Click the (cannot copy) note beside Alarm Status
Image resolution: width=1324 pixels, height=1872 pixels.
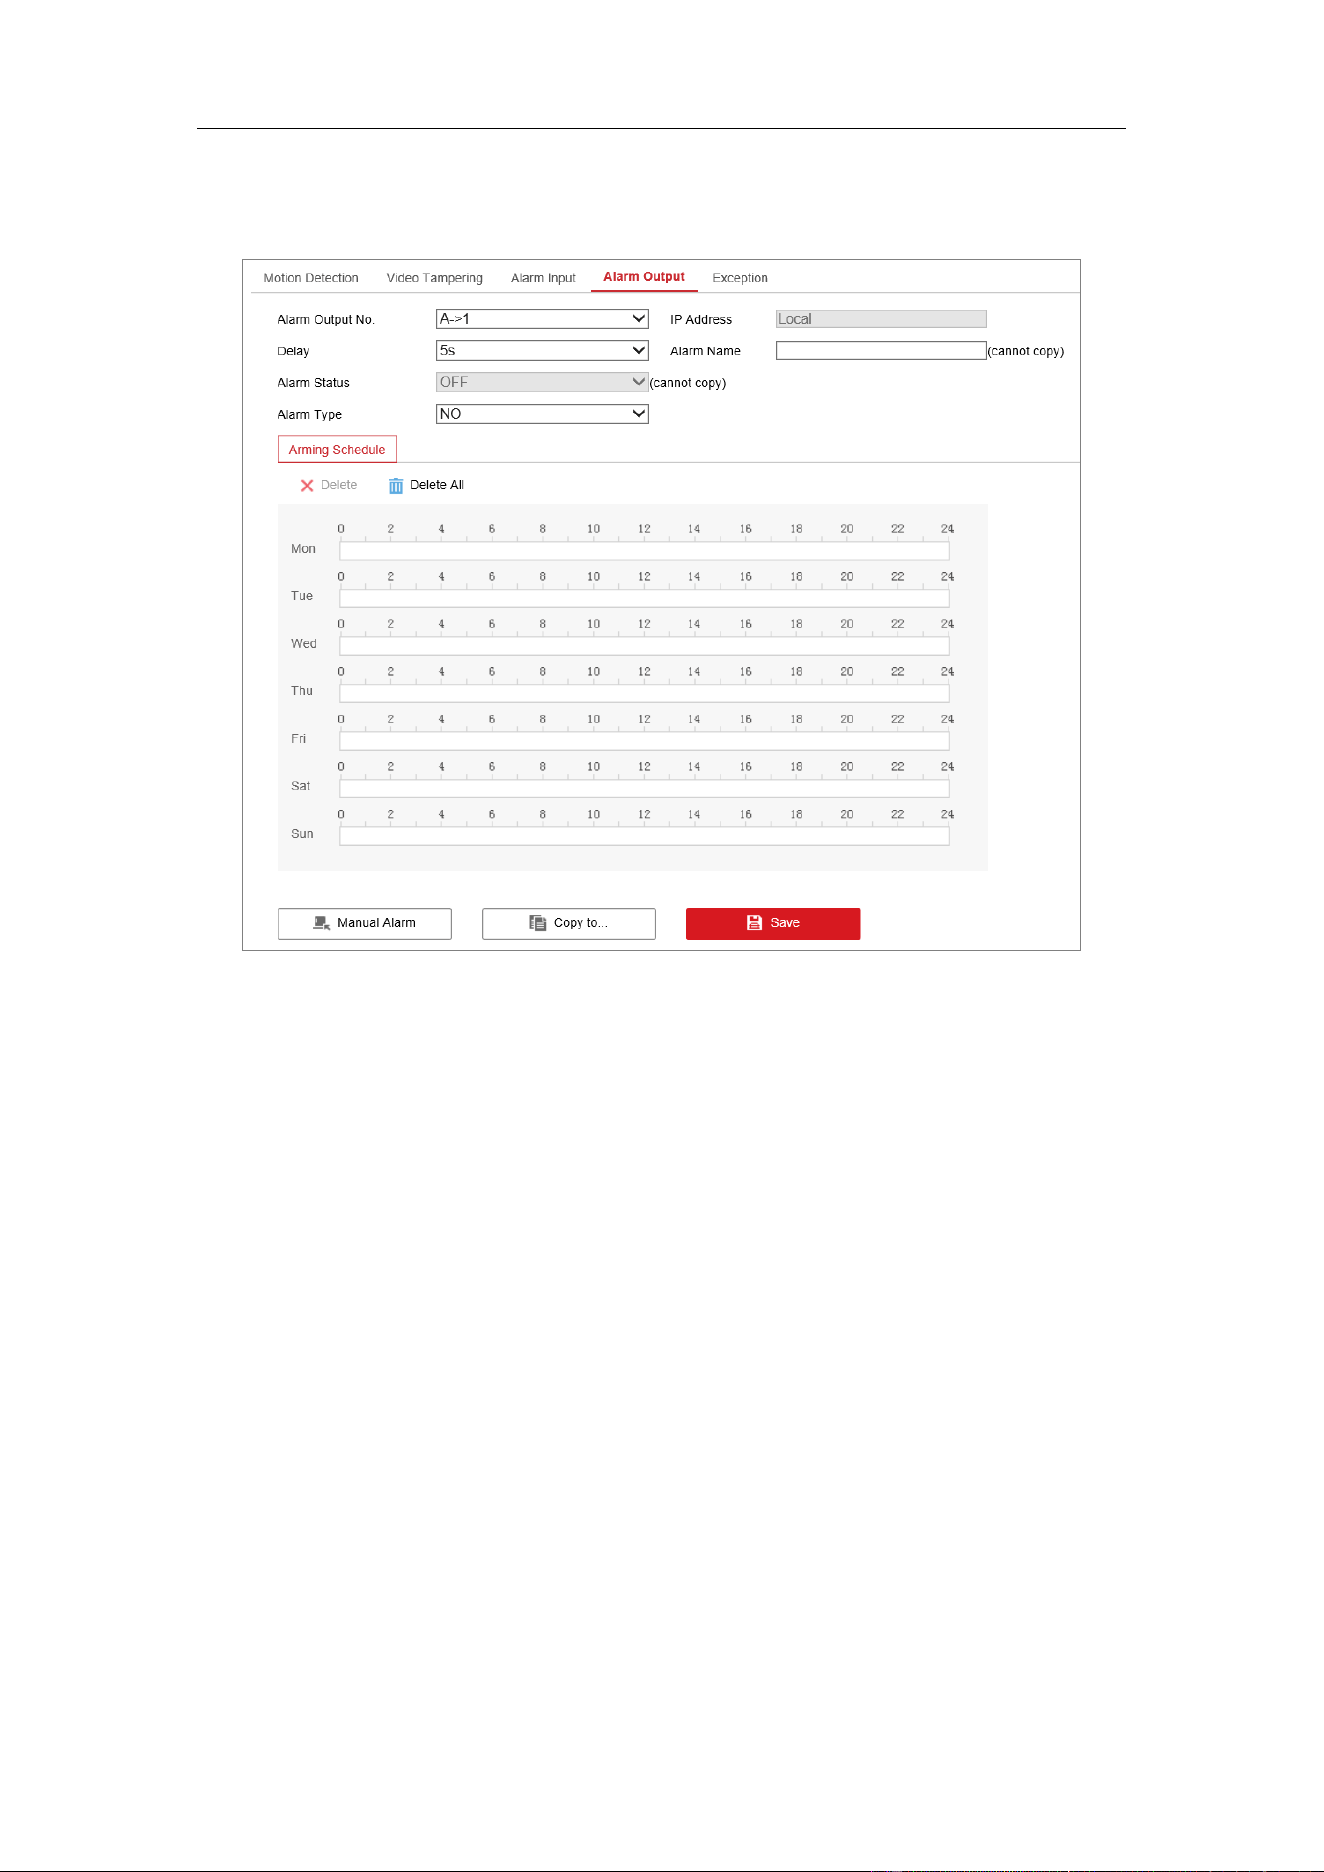pyautogui.click(x=688, y=383)
